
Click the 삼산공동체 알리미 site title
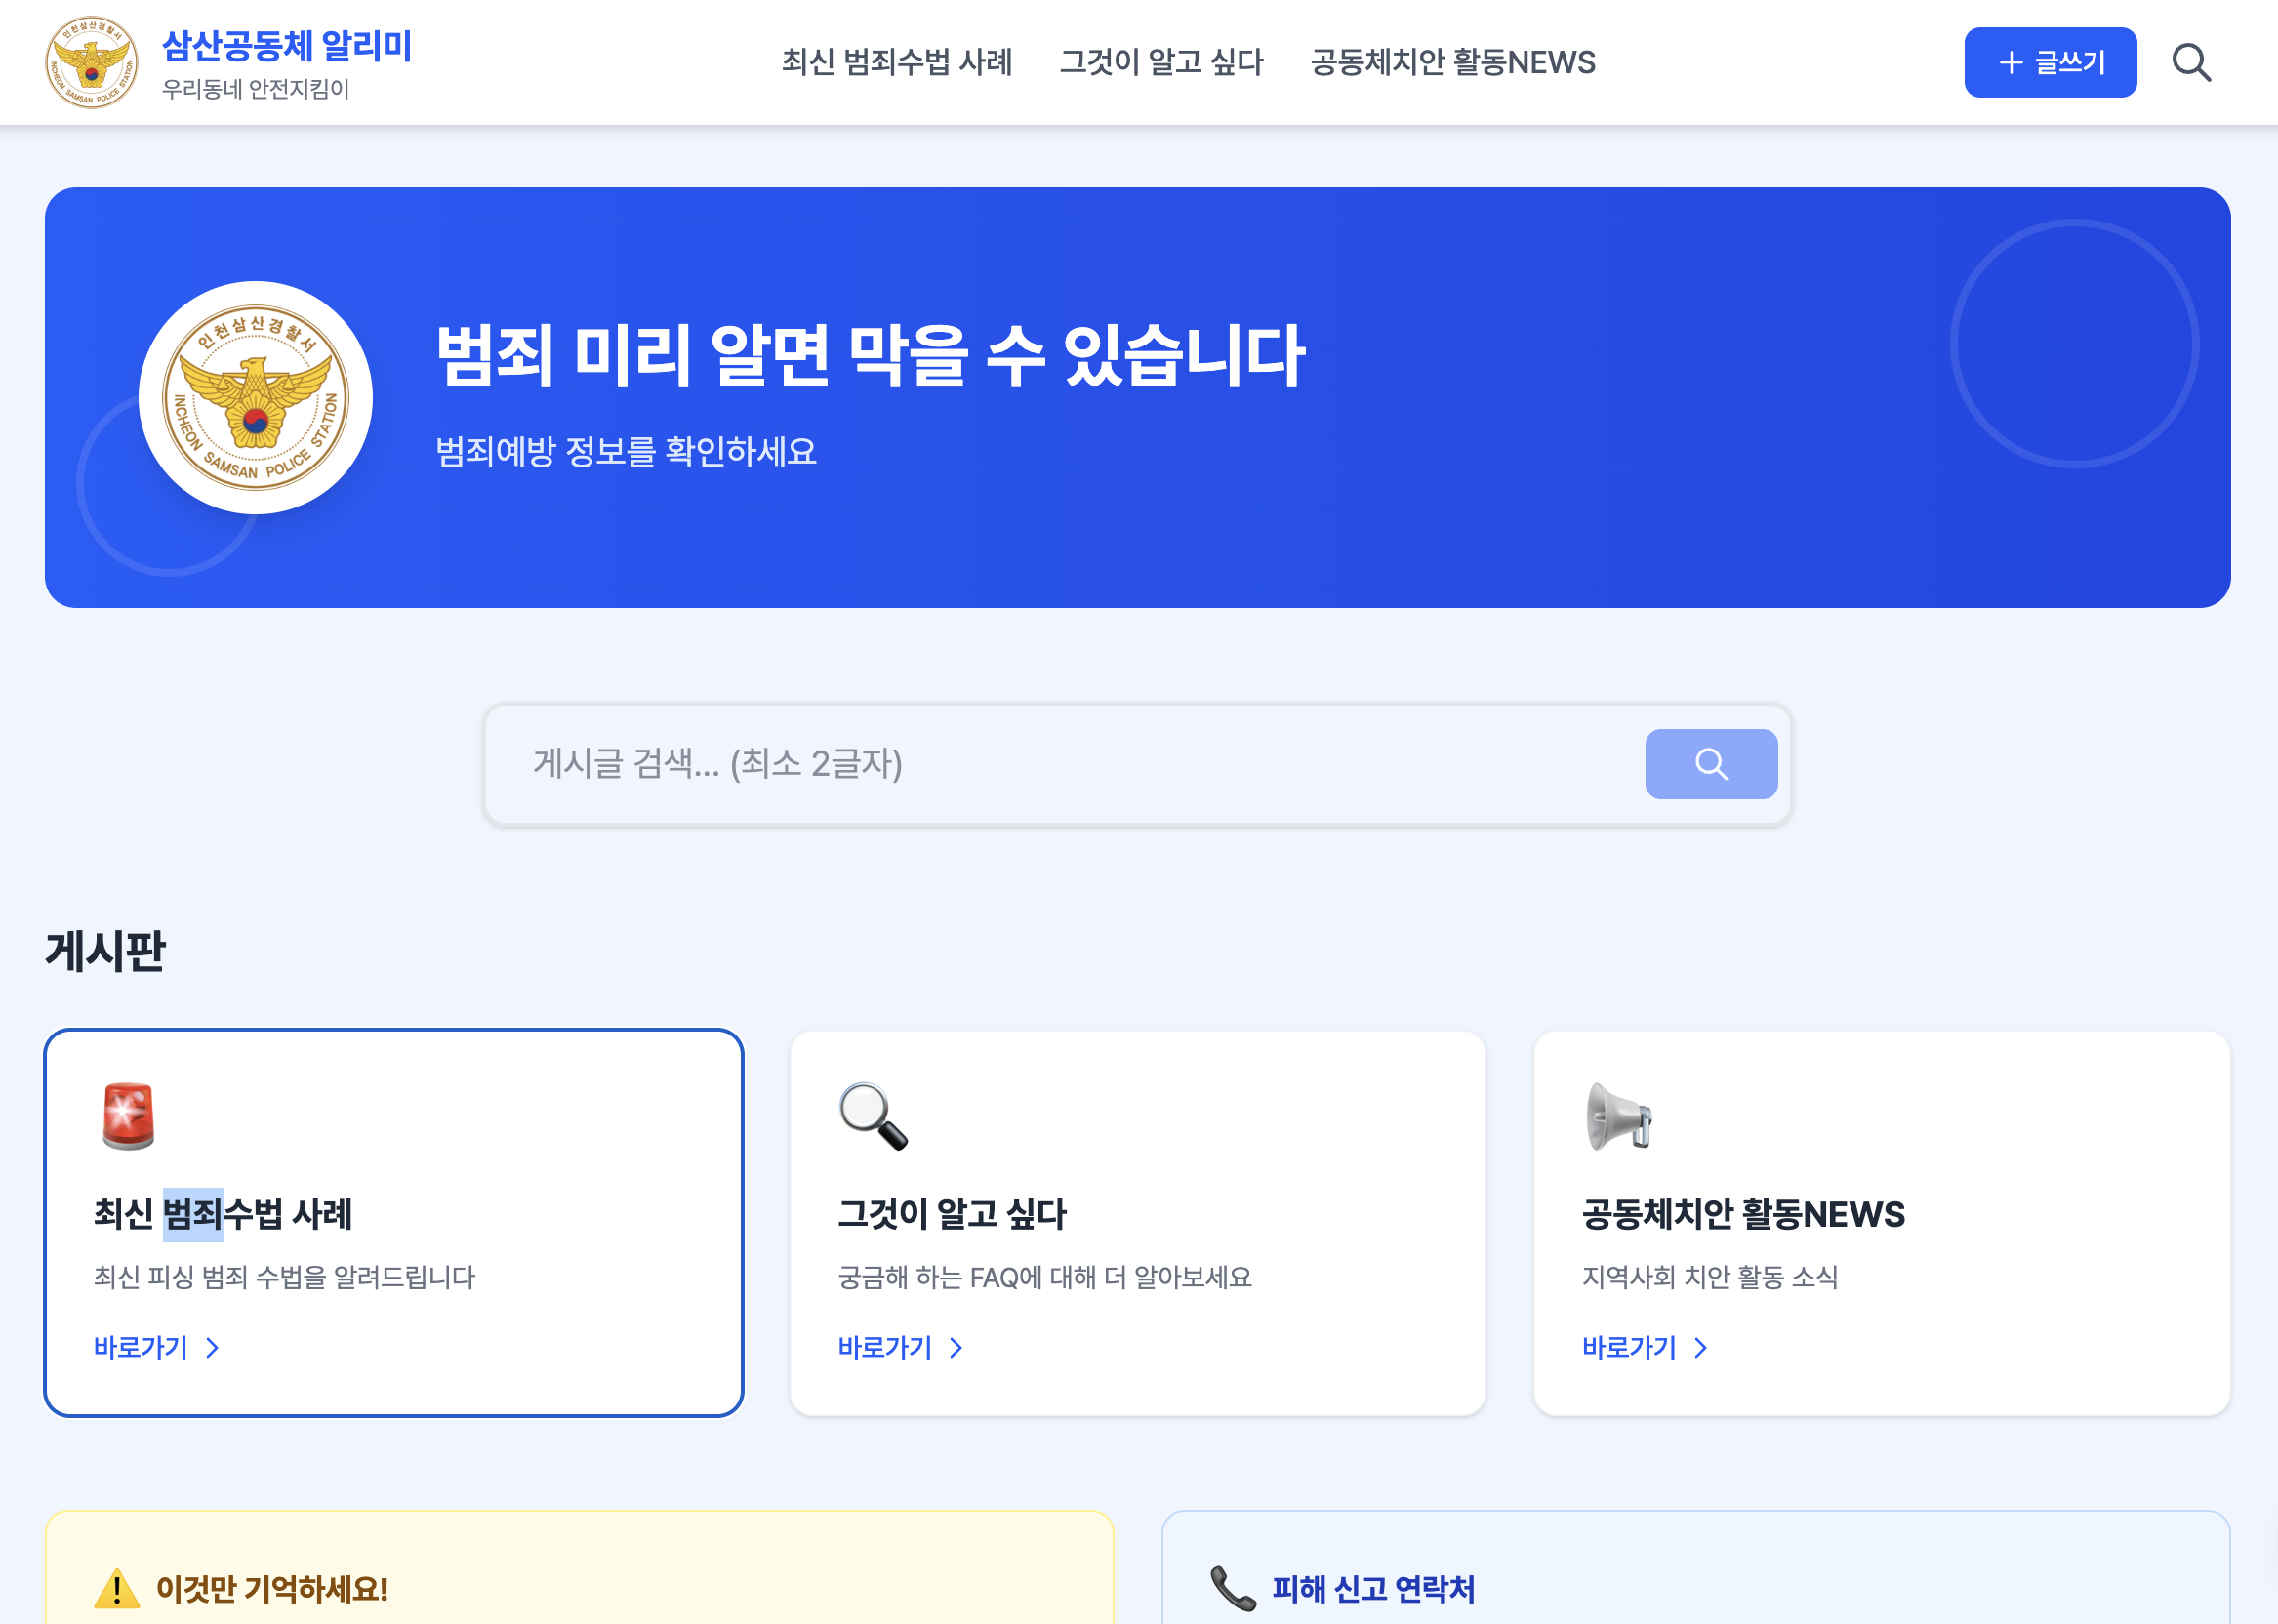[x=287, y=47]
